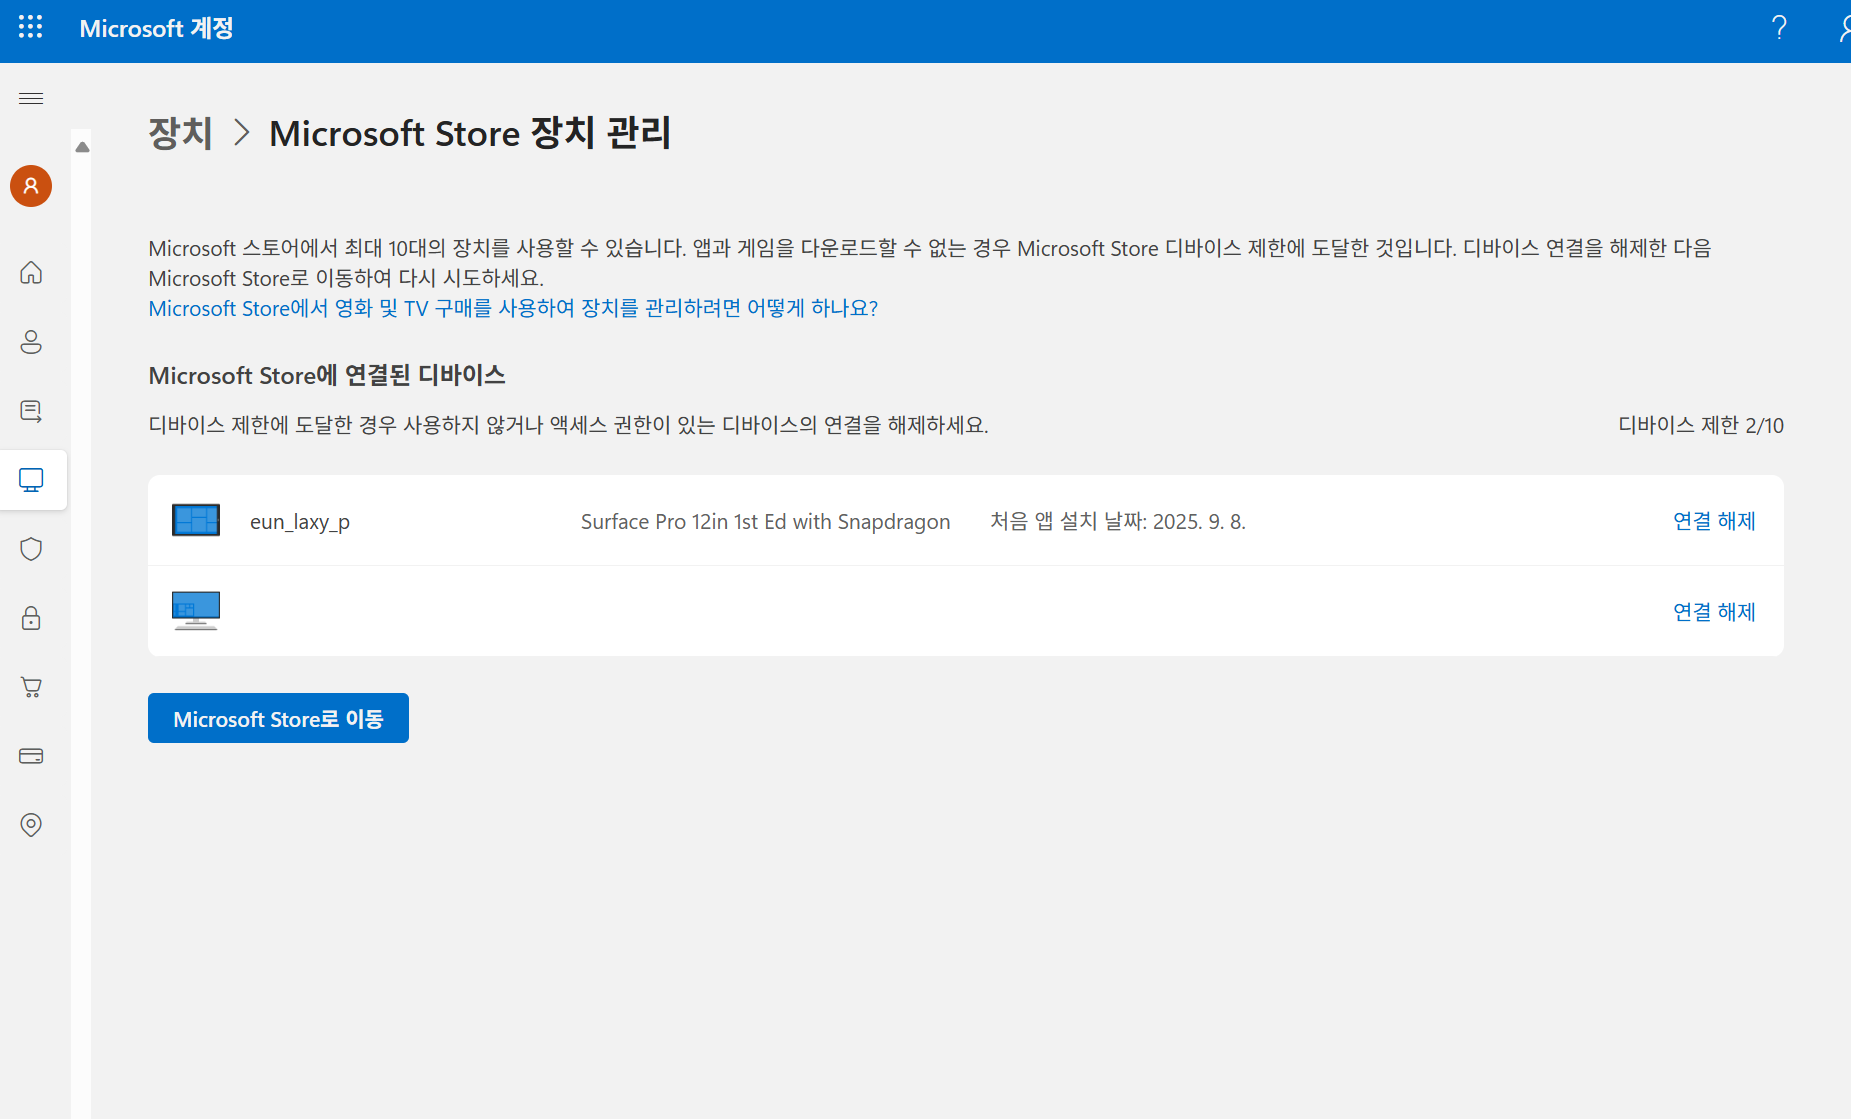
Task: Click the scroll up arrow in sidebar
Action: (82, 147)
